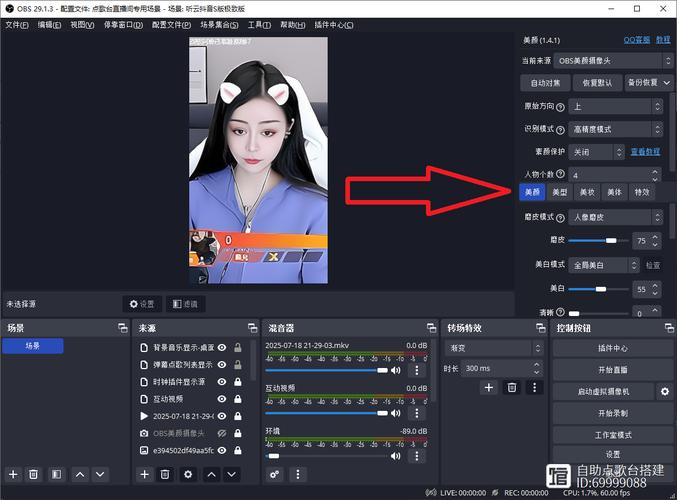Screen dimensions: 677x500
Task: Adjust the 美白 slider
Action: 598,289
